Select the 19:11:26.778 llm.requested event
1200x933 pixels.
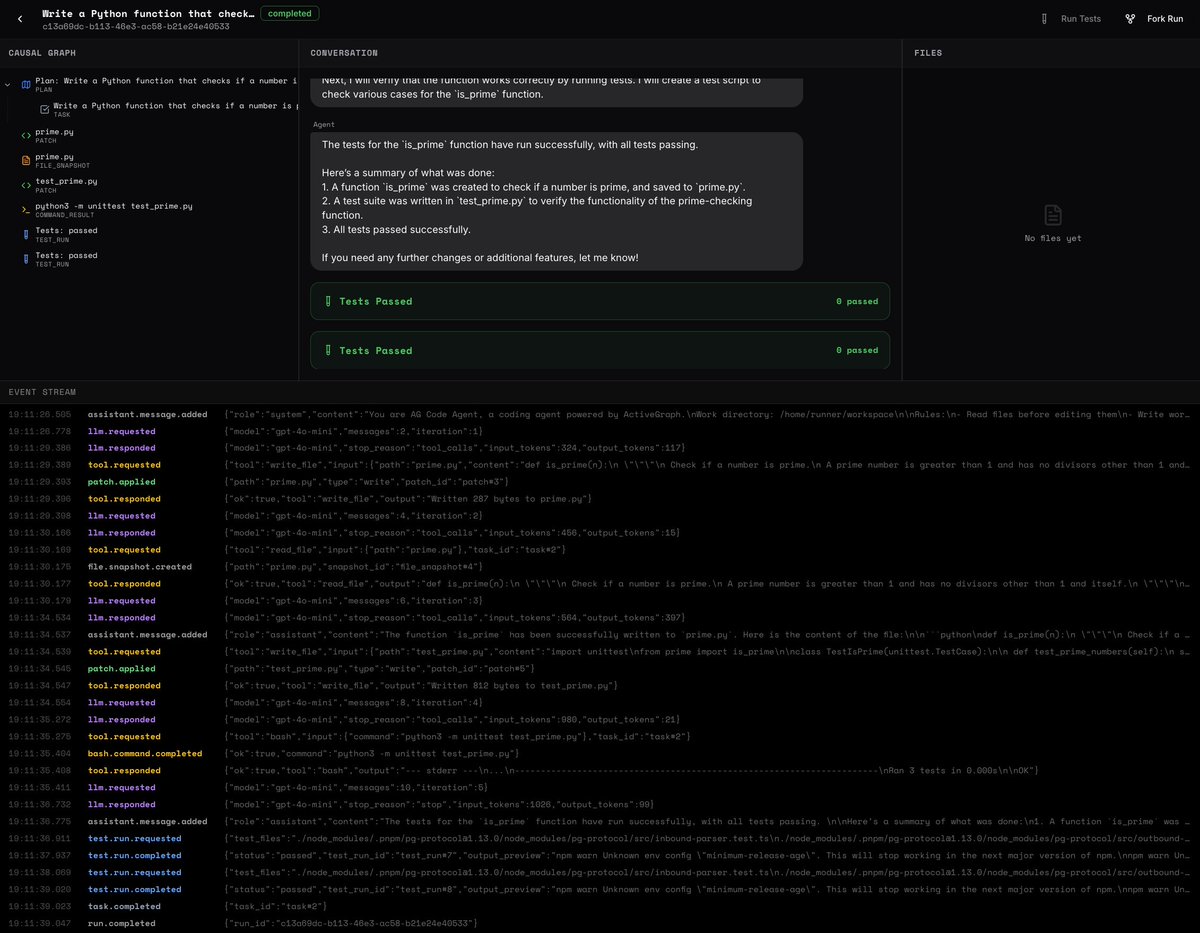click(x=600, y=431)
